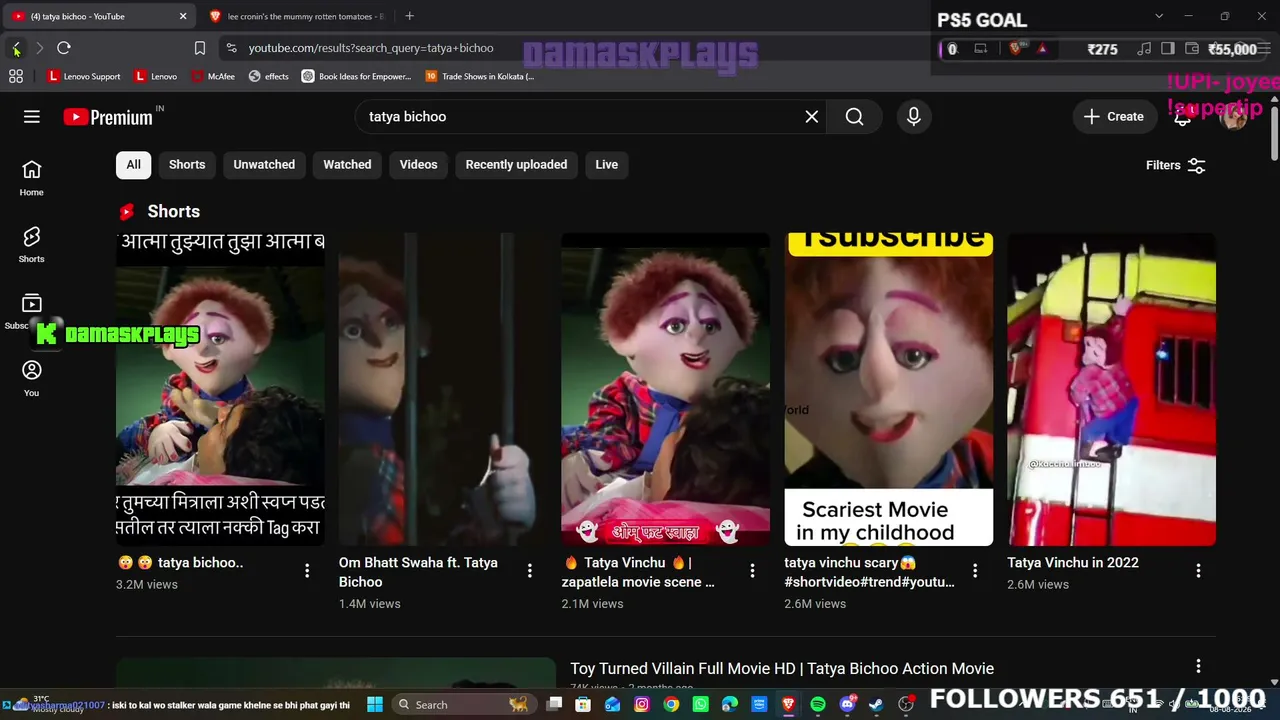
Task: Close the 'tatya bichoo - YouTube' tab
Action: coord(183,16)
